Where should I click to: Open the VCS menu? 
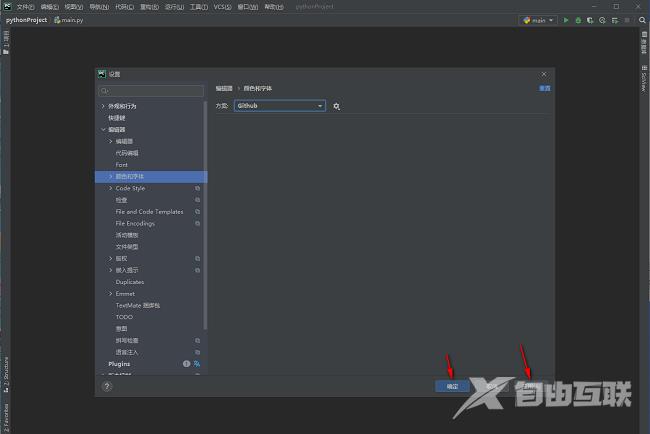tap(223, 6)
